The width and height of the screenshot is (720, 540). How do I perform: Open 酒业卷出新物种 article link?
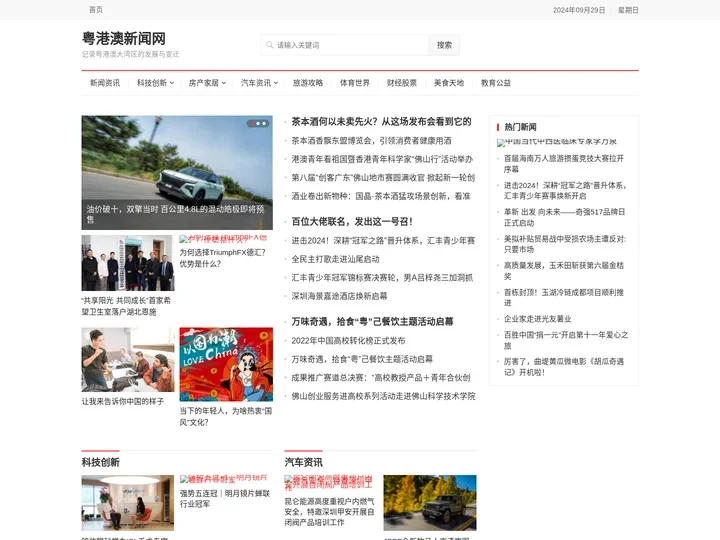tap(381, 196)
